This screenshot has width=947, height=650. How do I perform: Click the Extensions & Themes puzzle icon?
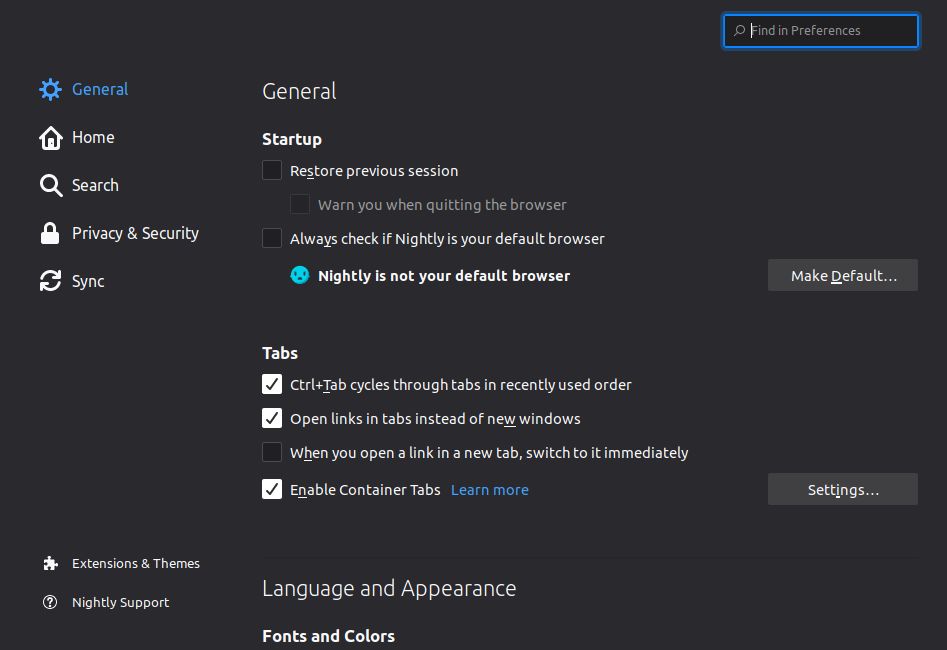tap(50, 563)
